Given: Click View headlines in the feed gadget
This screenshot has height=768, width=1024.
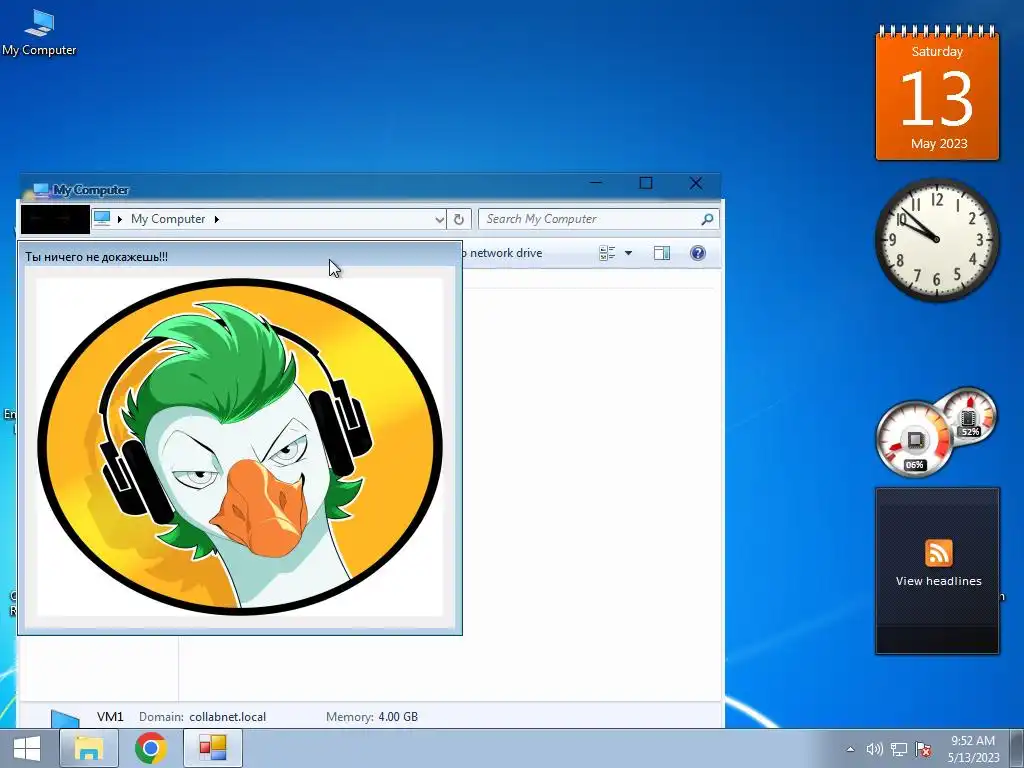Looking at the screenshot, I should [x=938, y=581].
